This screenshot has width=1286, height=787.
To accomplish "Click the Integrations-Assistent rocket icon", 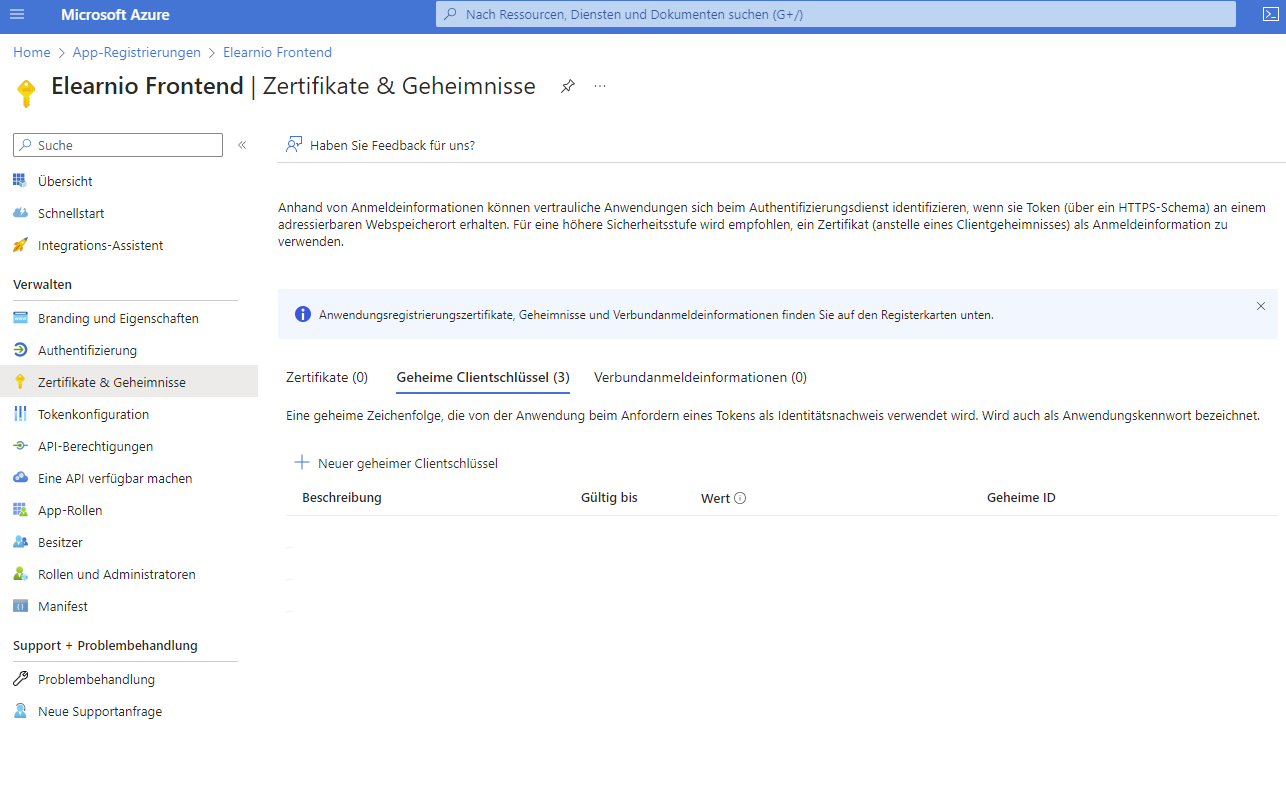I will point(20,245).
